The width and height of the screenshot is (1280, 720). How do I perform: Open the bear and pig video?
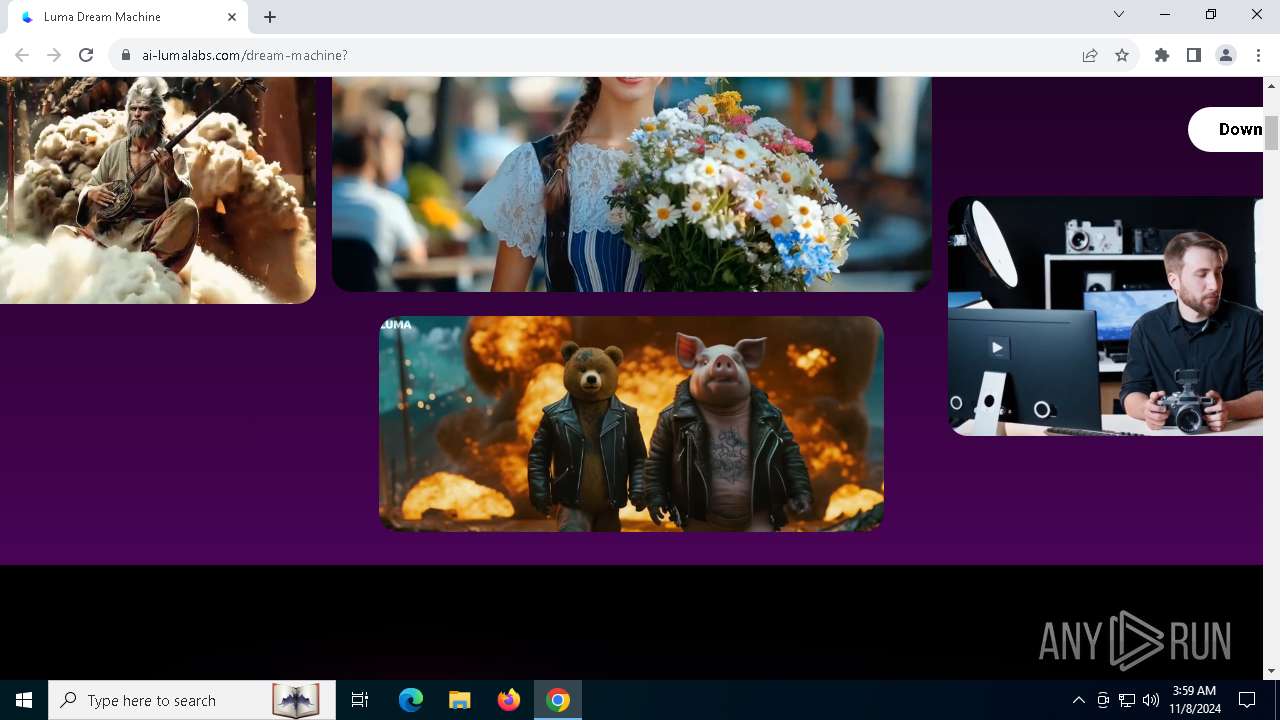631,424
